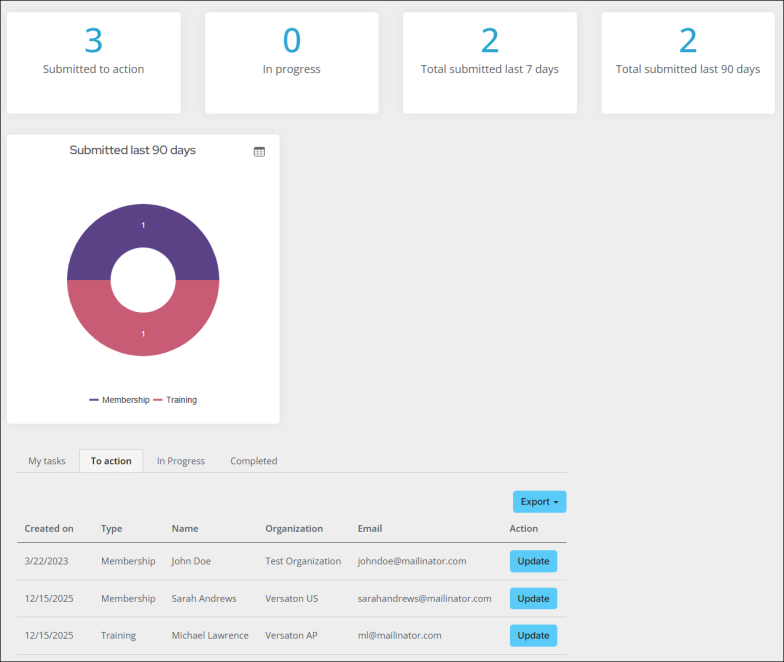
Task: Open the Export dropdown
Action: (x=539, y=502)
